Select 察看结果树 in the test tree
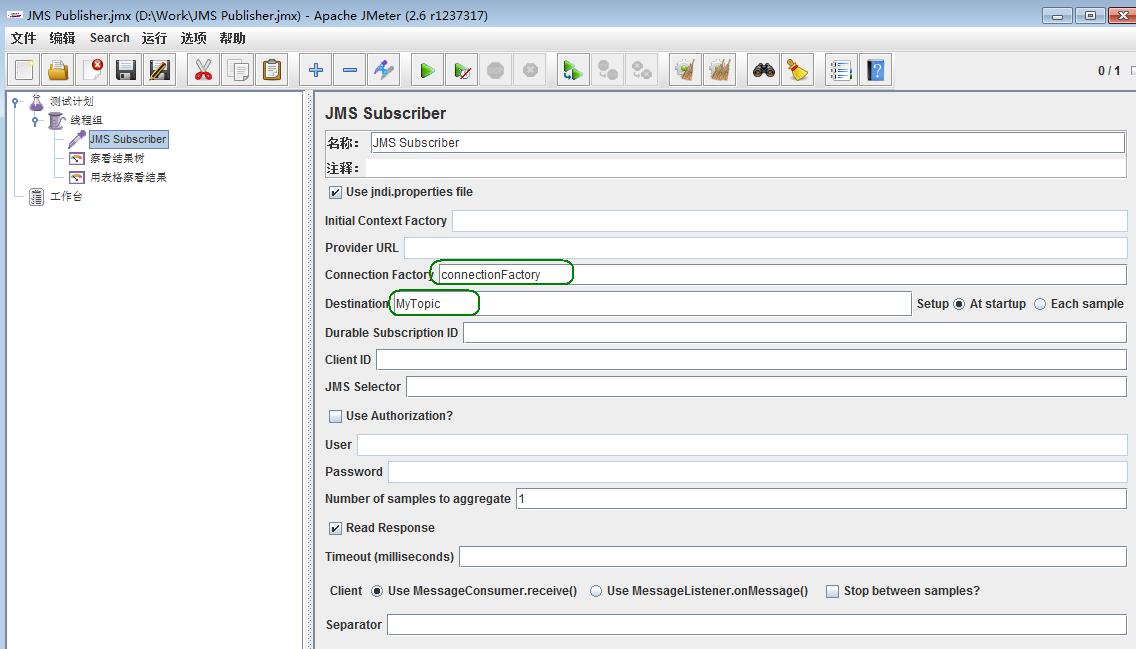The height and width of the screenshot is (649, 1136). click(x=117, y=158)
